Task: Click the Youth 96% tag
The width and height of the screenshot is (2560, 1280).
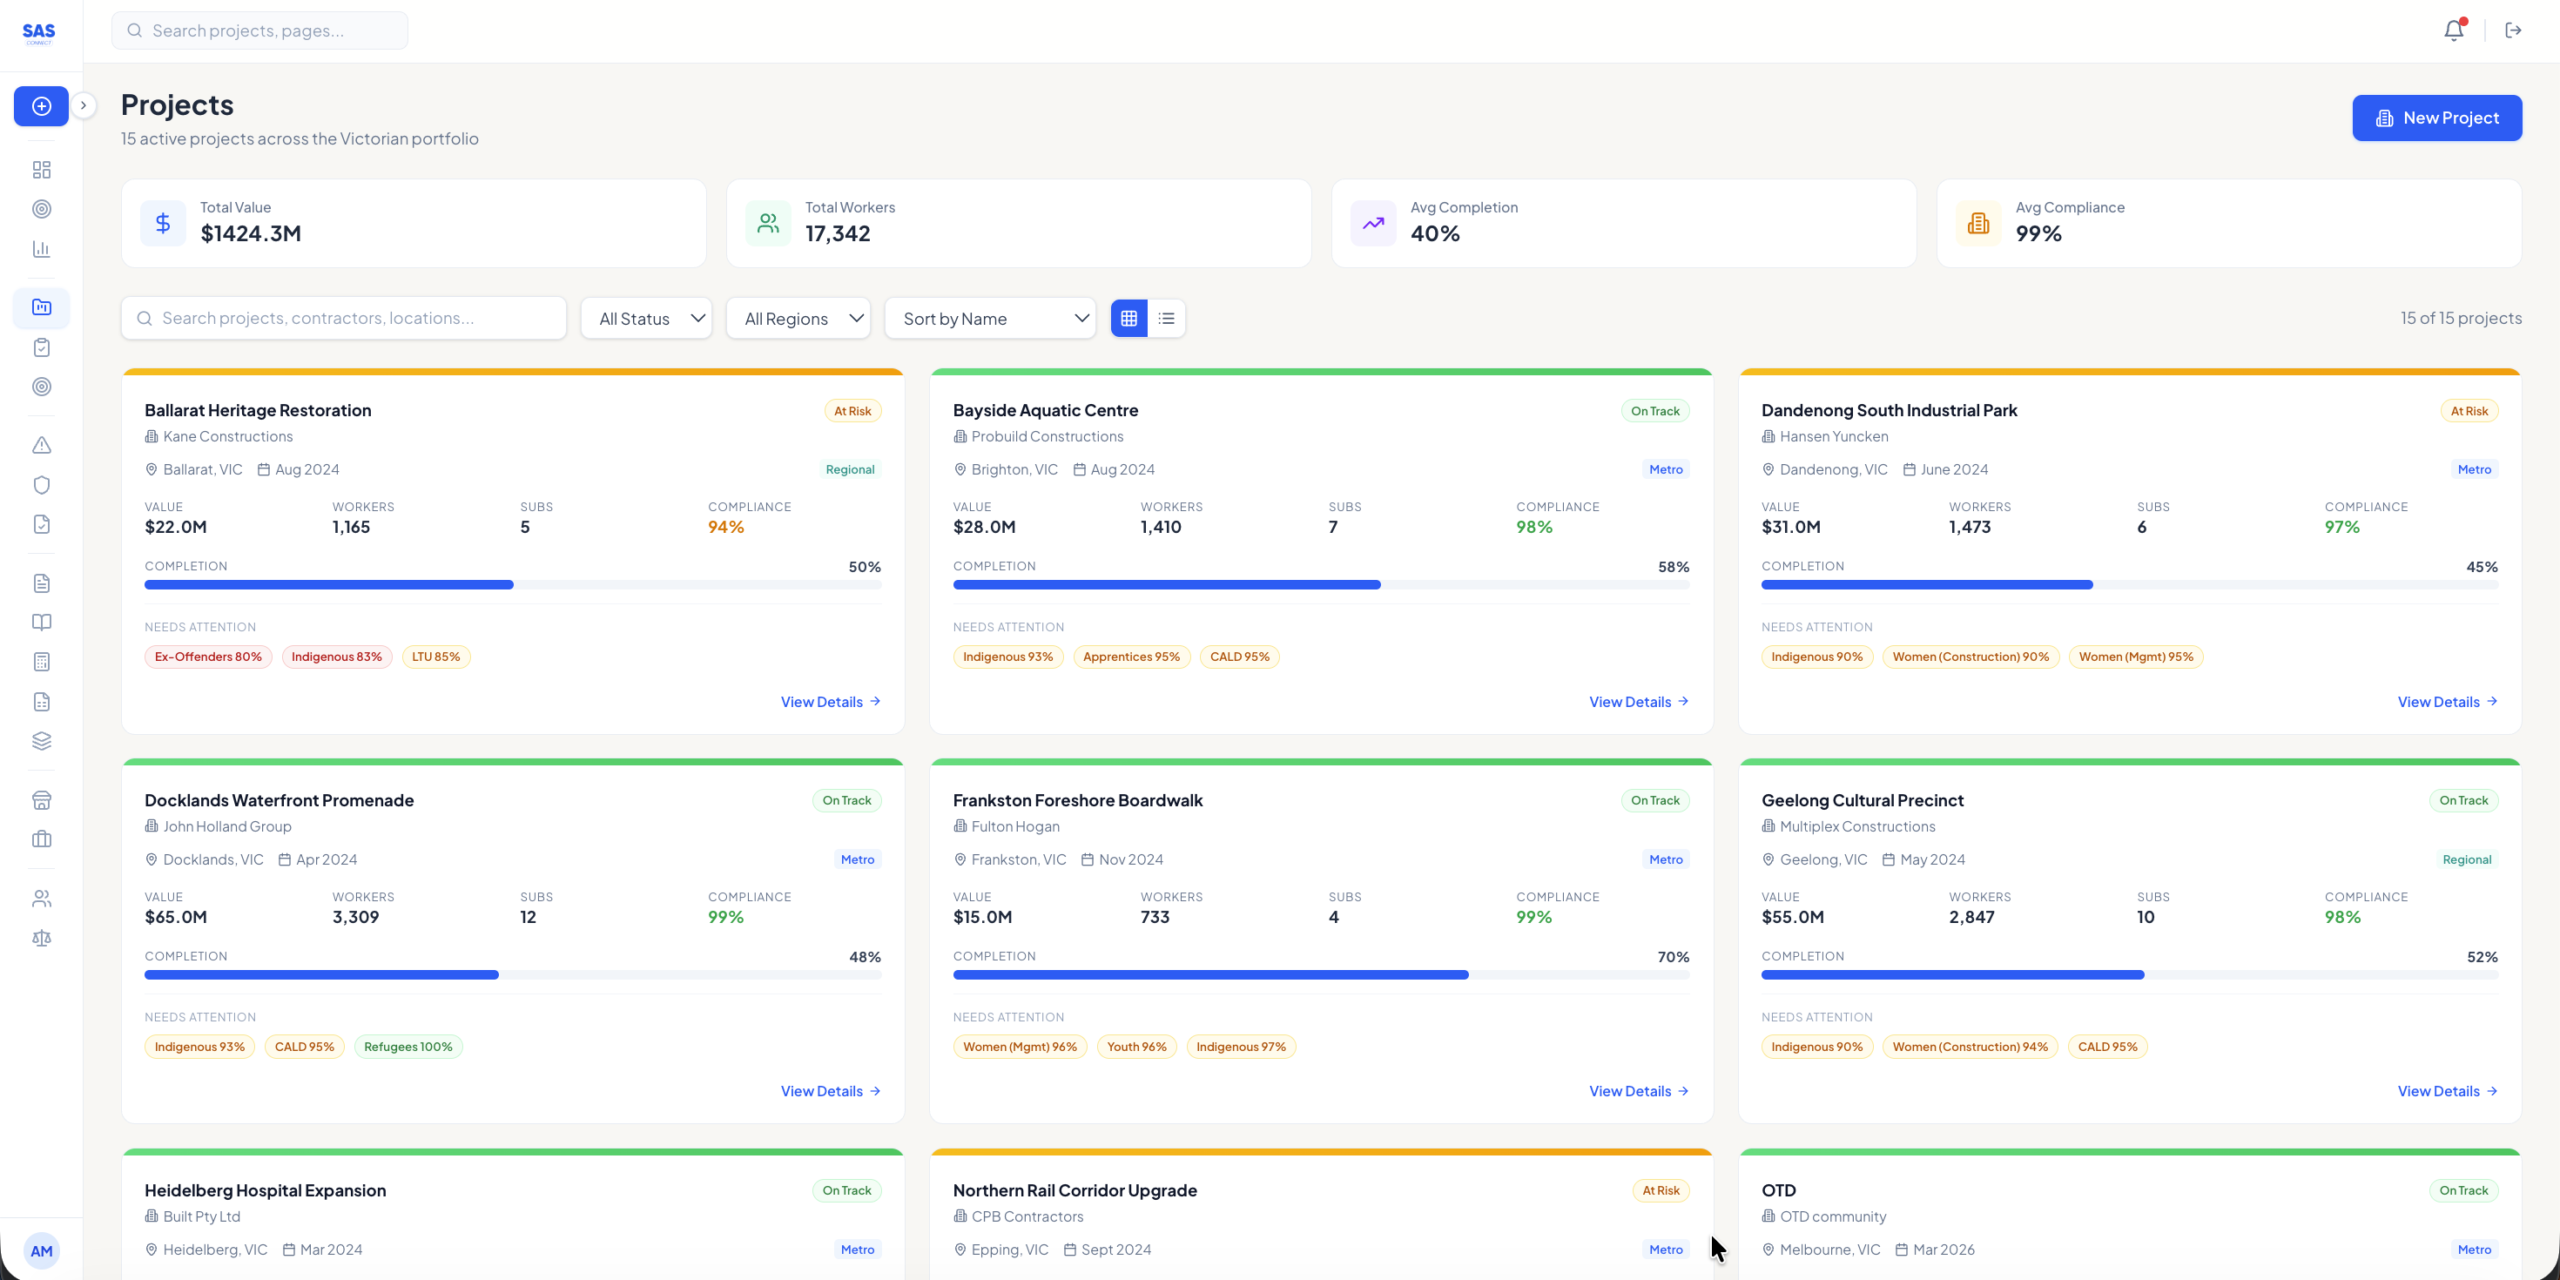Action: click(x=1137, y=1047)
